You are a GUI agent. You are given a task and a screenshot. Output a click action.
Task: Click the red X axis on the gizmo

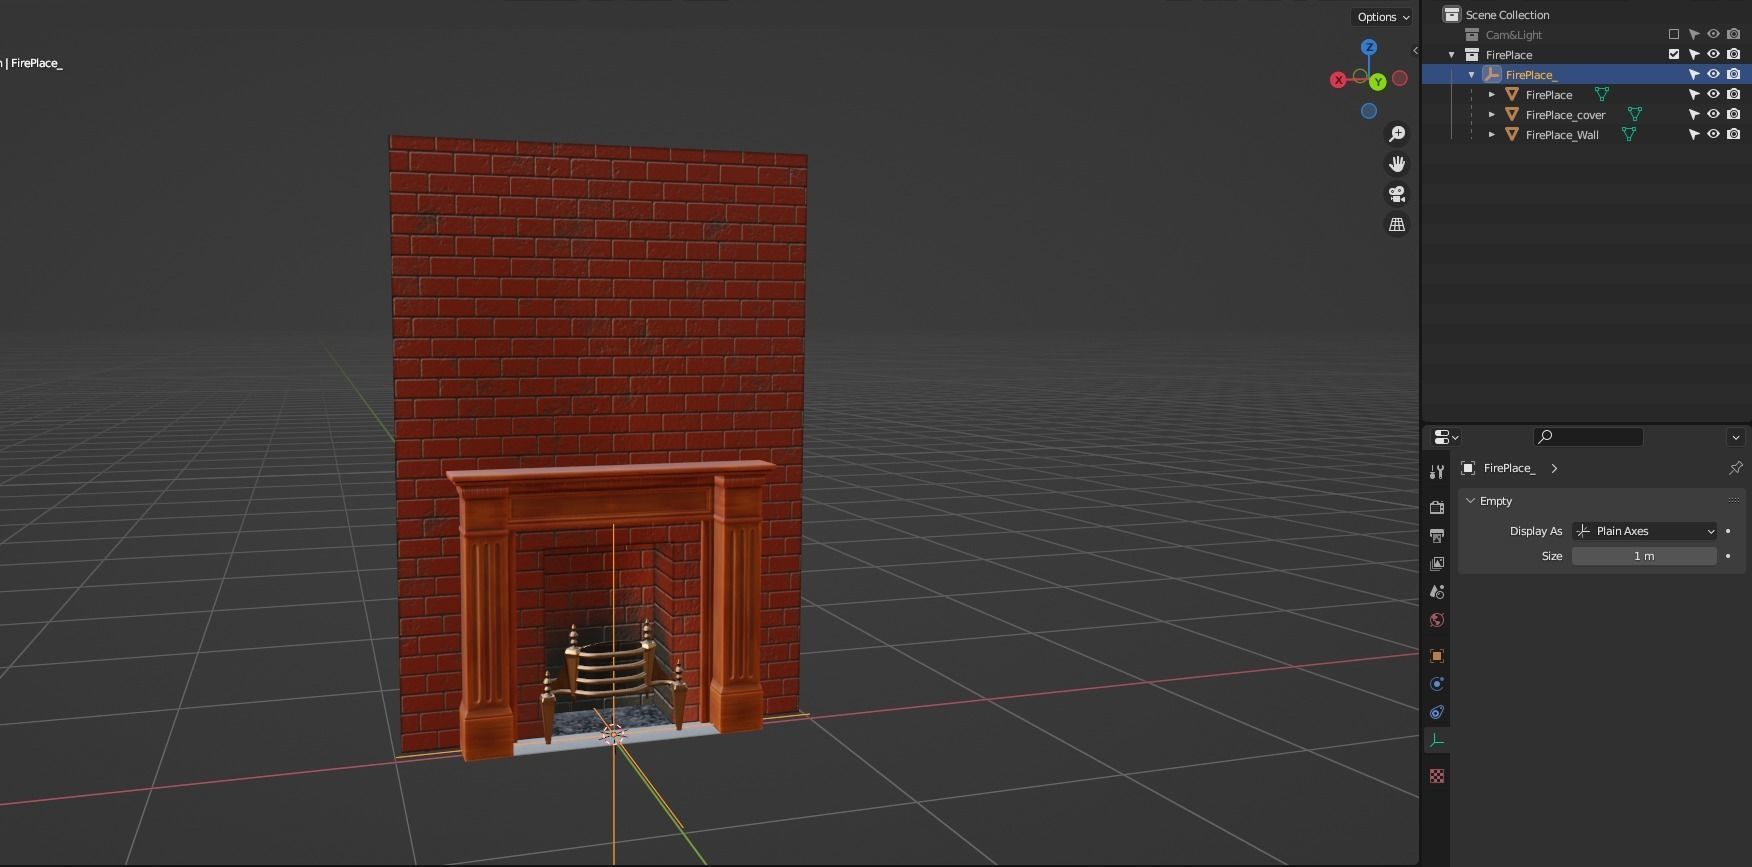tap(1338, 80)
